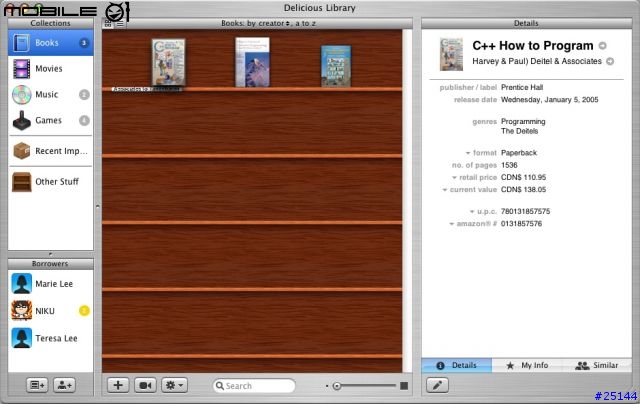640x404 pixels.
Task: Click the shelf vertical scrollbar
Action: pyautogui.click(x=407, y=200)
